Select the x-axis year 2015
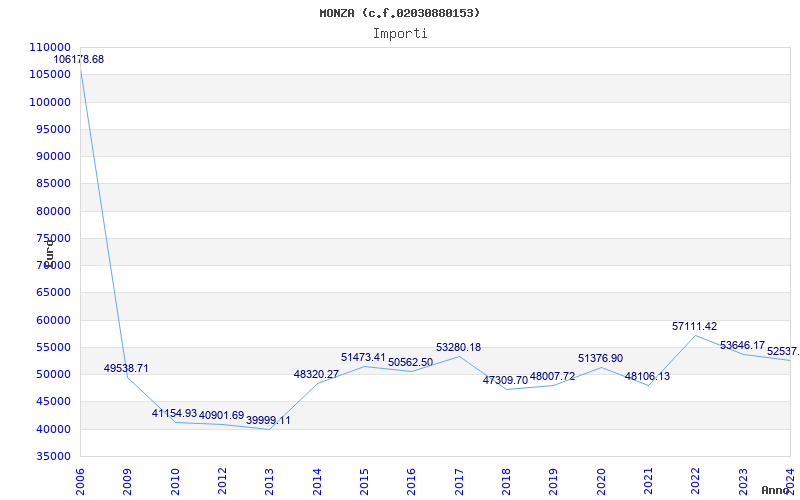Screen dimensions: 800x500 (x=364, y=482)
